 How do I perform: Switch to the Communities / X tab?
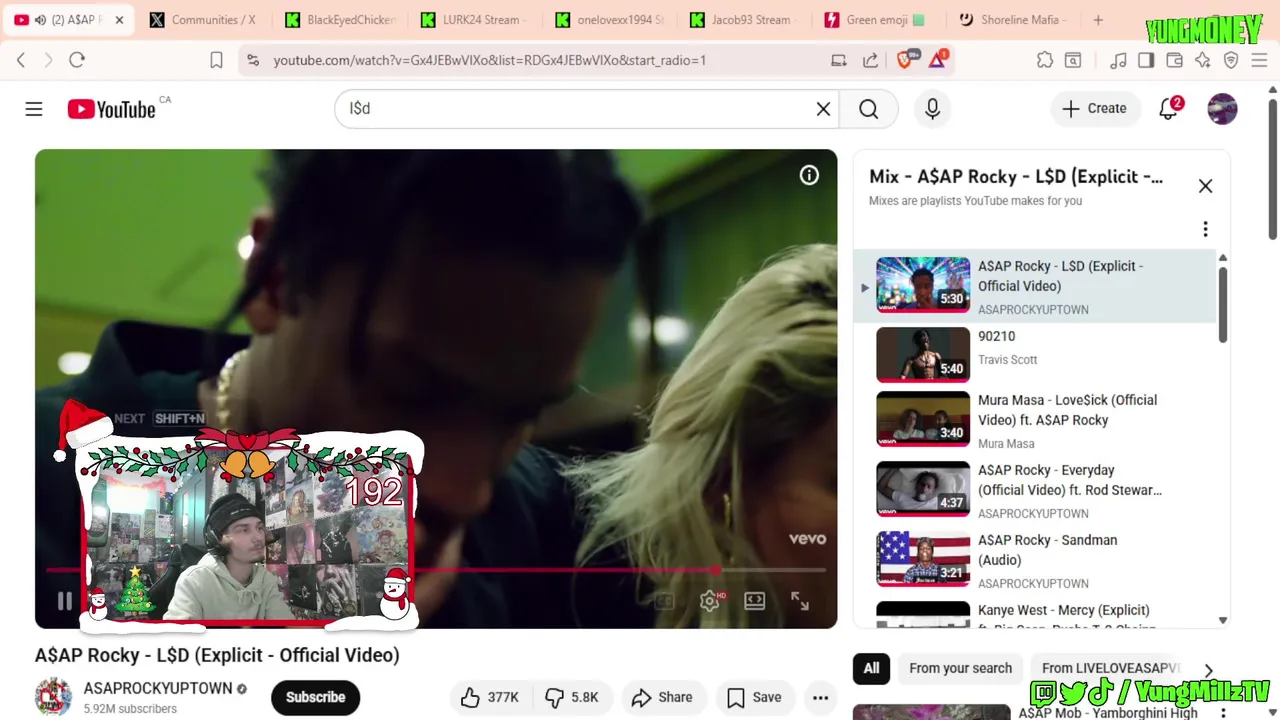pyautogui.click(x=203, y=20)
